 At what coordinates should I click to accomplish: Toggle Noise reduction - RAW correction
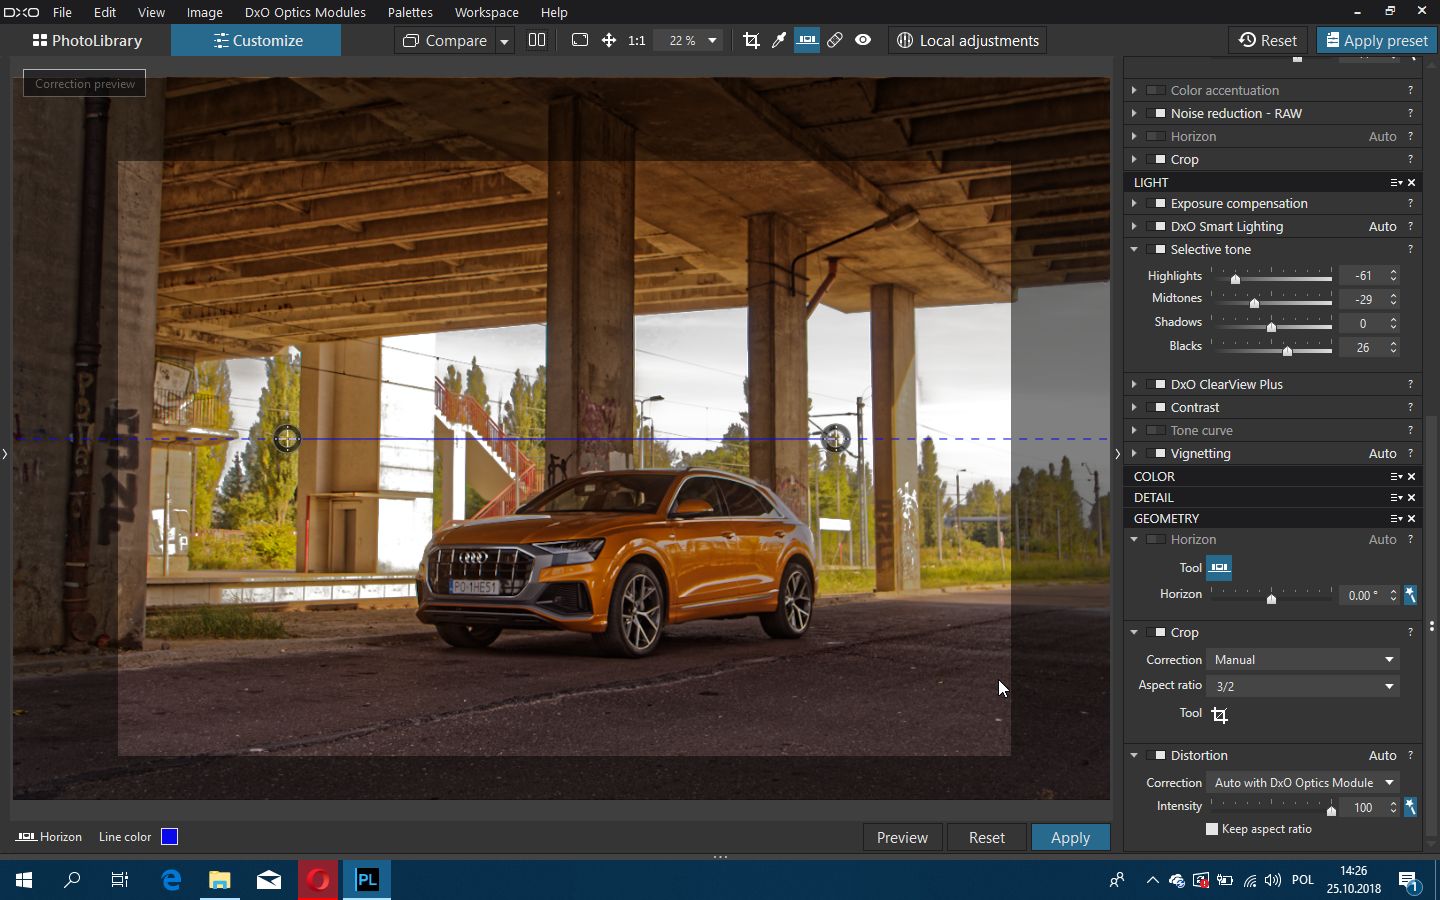1156,113
